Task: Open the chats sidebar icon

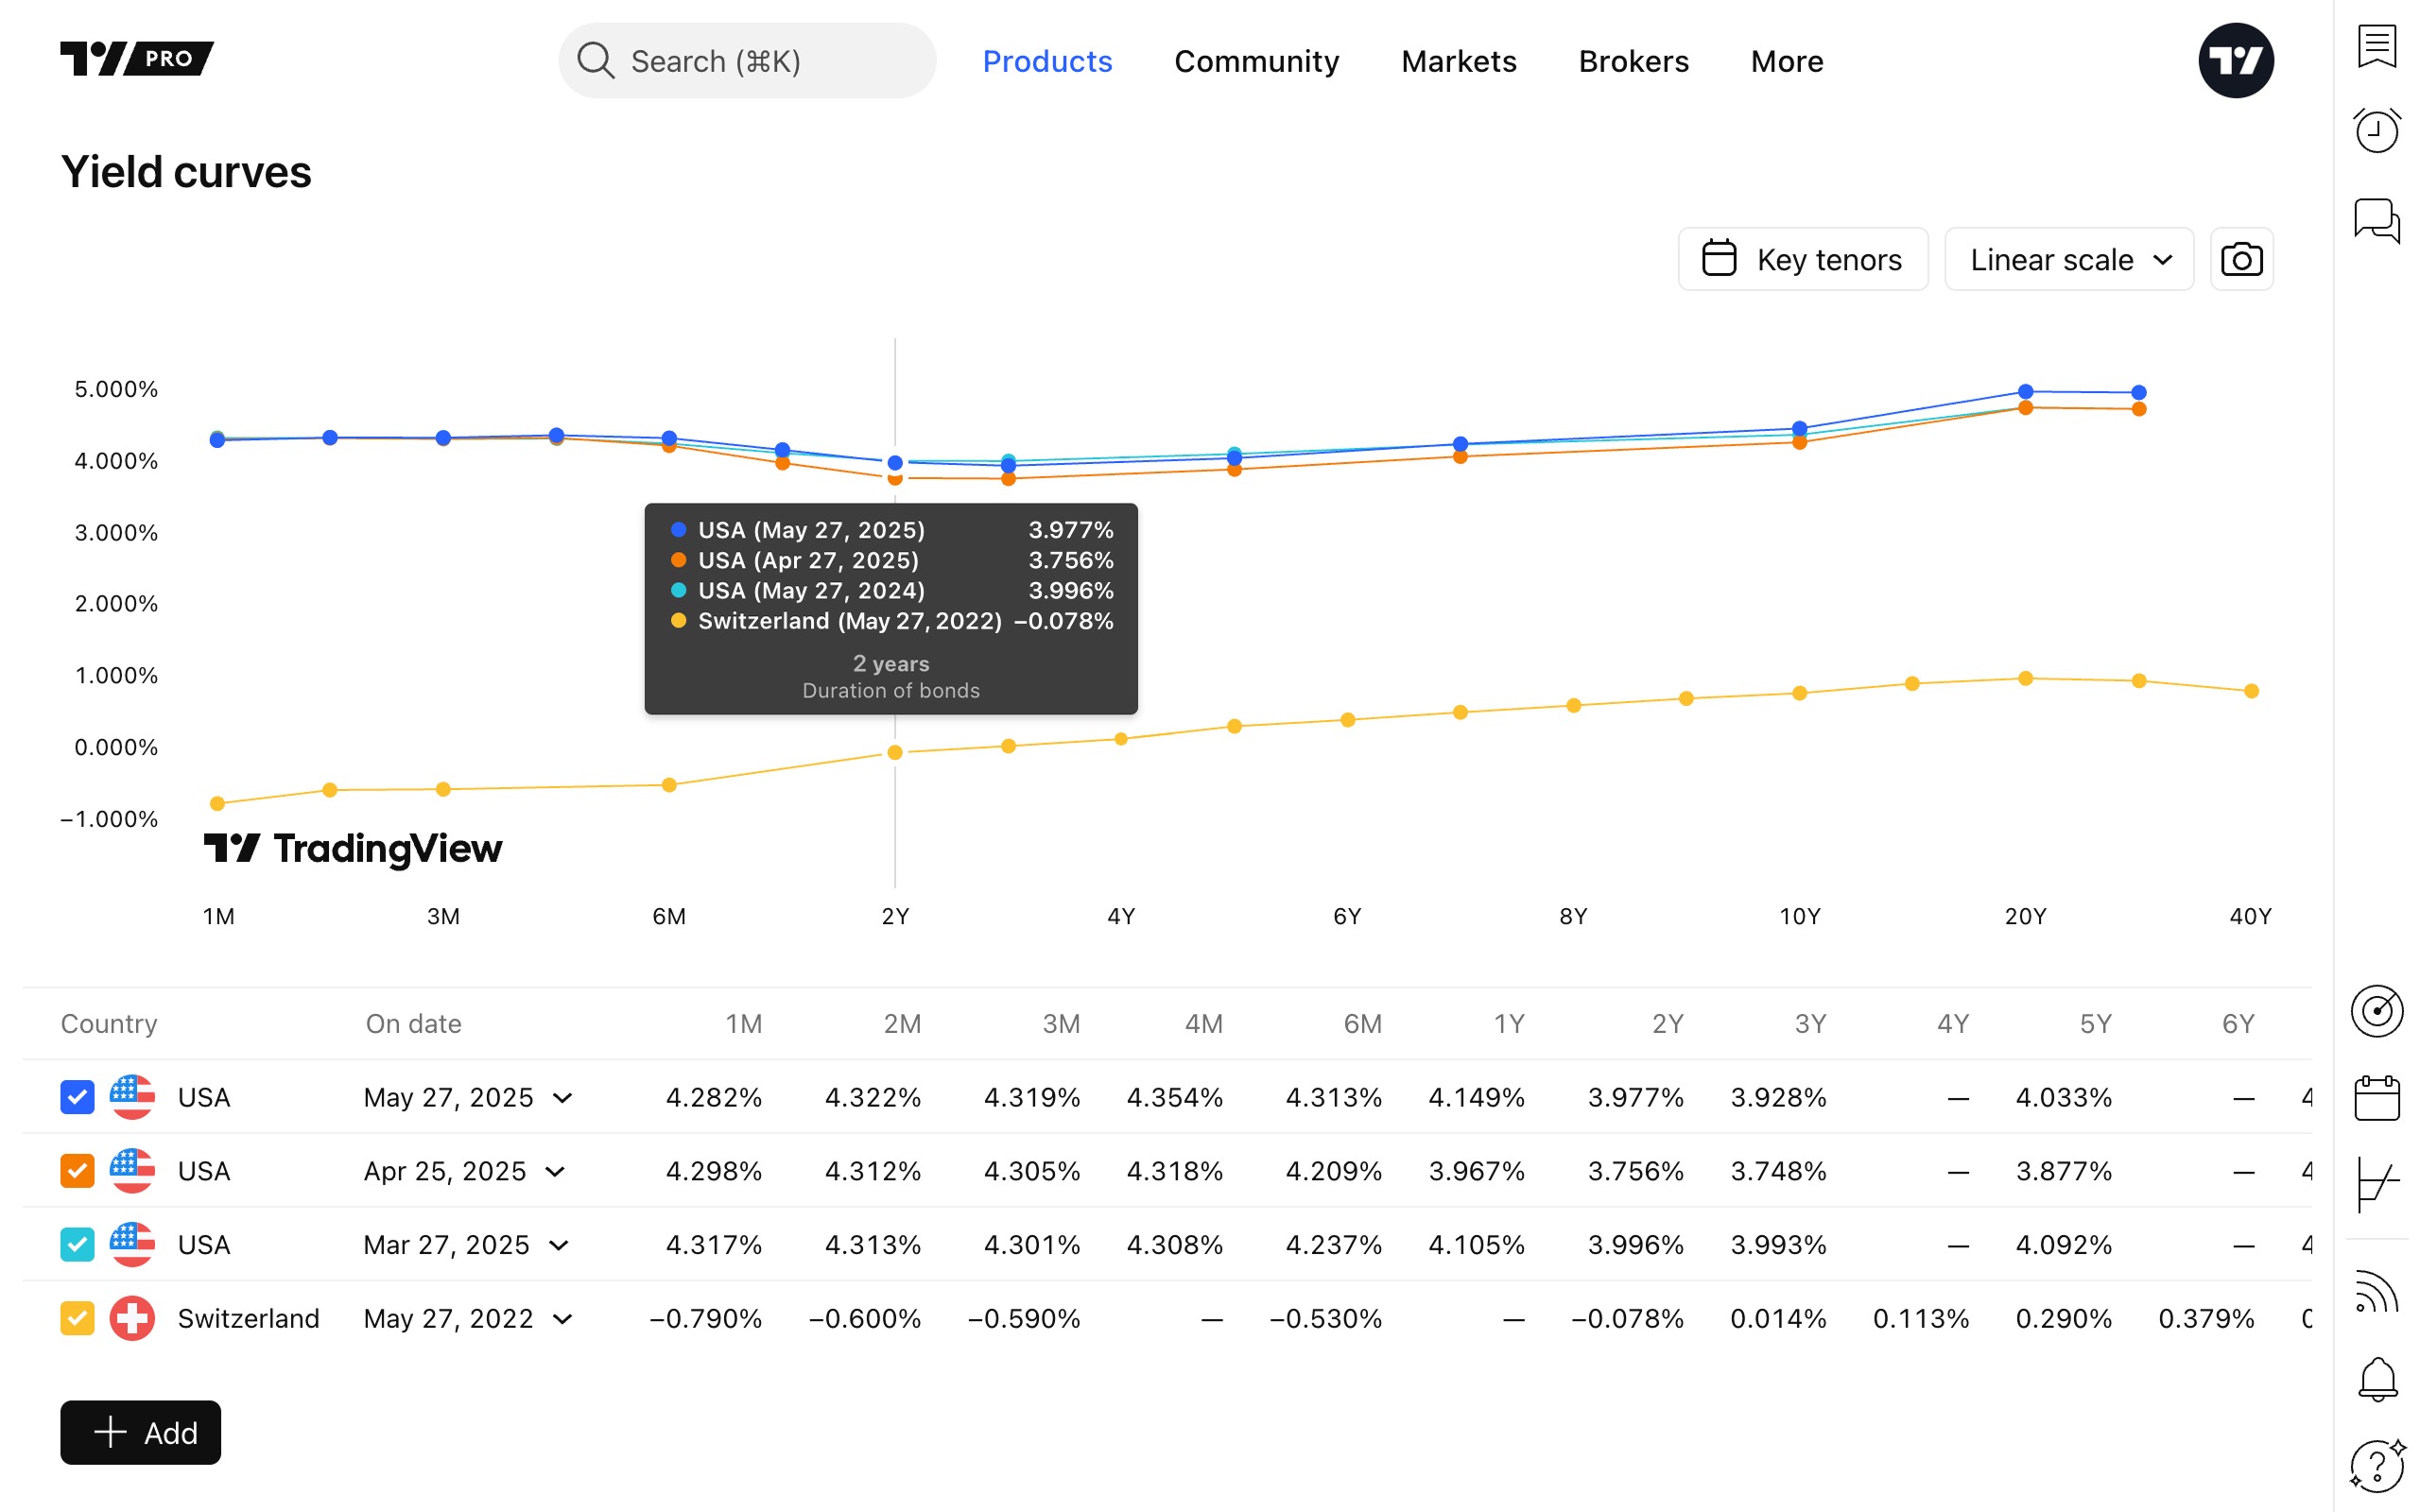Action: click(2376, 220)
